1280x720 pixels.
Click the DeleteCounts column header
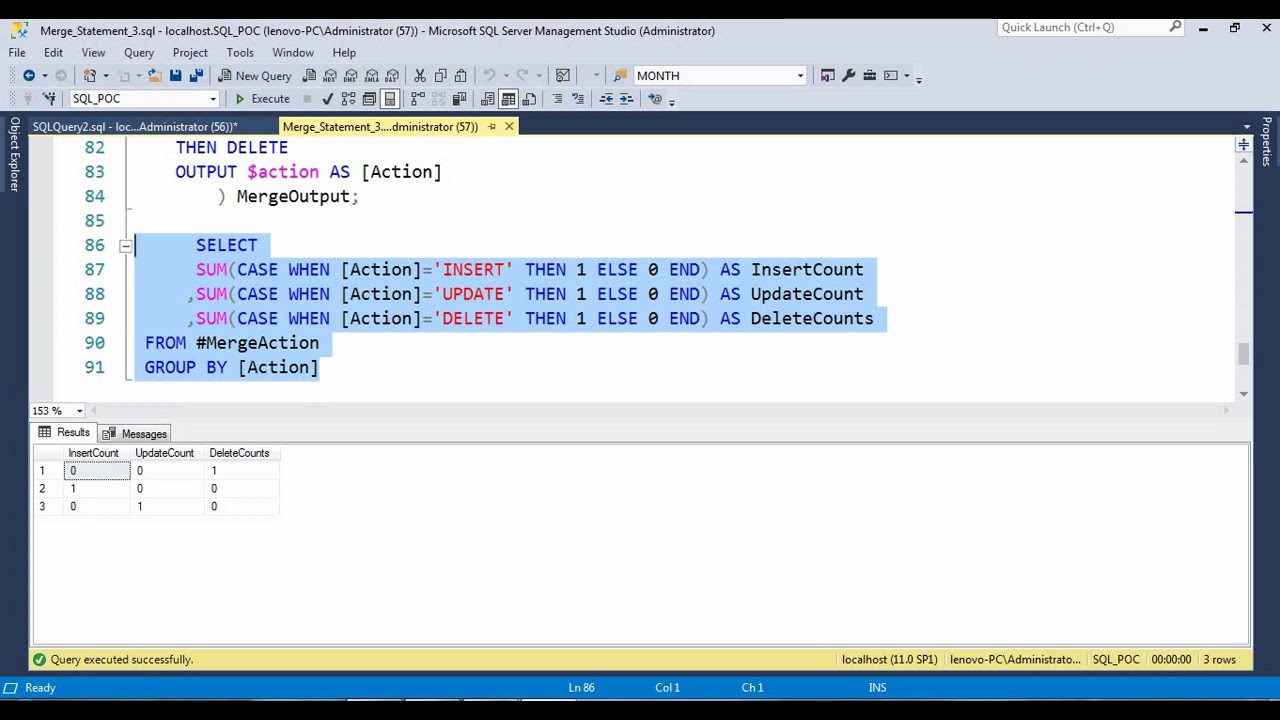coord(240,453)
